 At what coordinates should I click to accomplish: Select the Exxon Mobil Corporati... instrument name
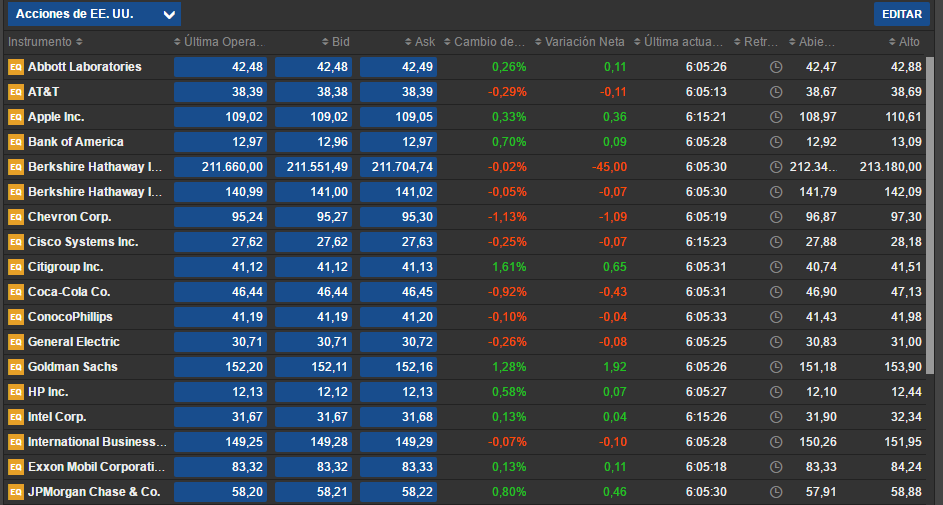(x=96, y=467)
